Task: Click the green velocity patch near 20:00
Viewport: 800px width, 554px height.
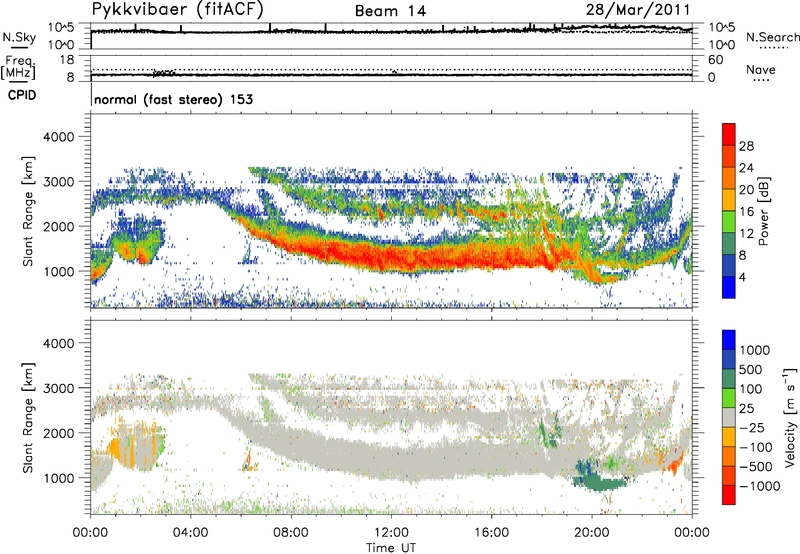Action: [x=599, y=482]
